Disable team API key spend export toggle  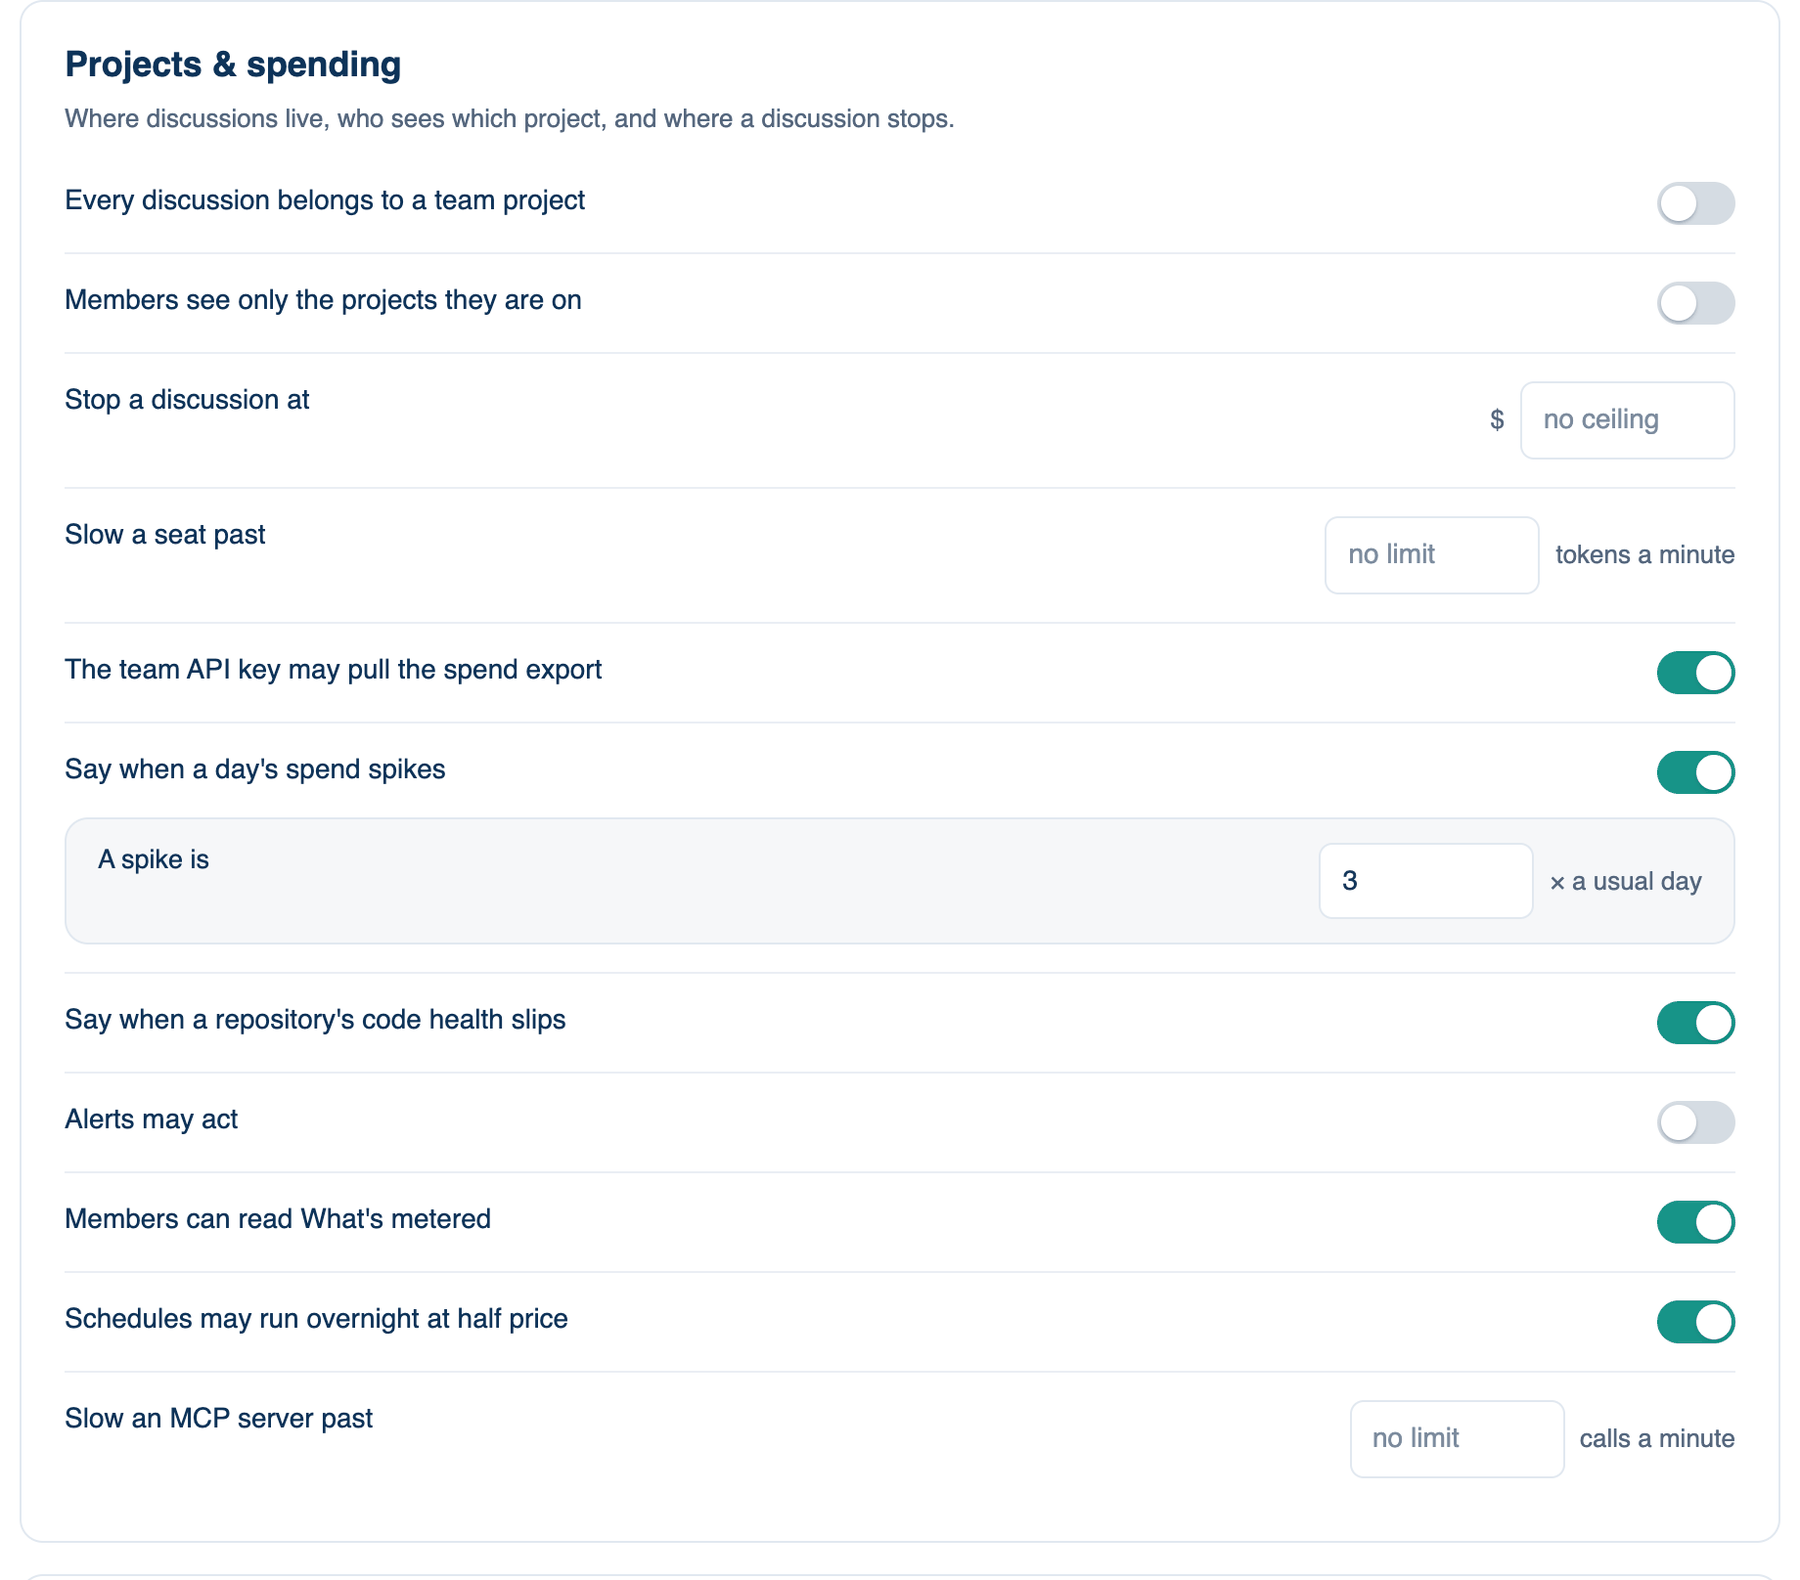click(1695, 672)
